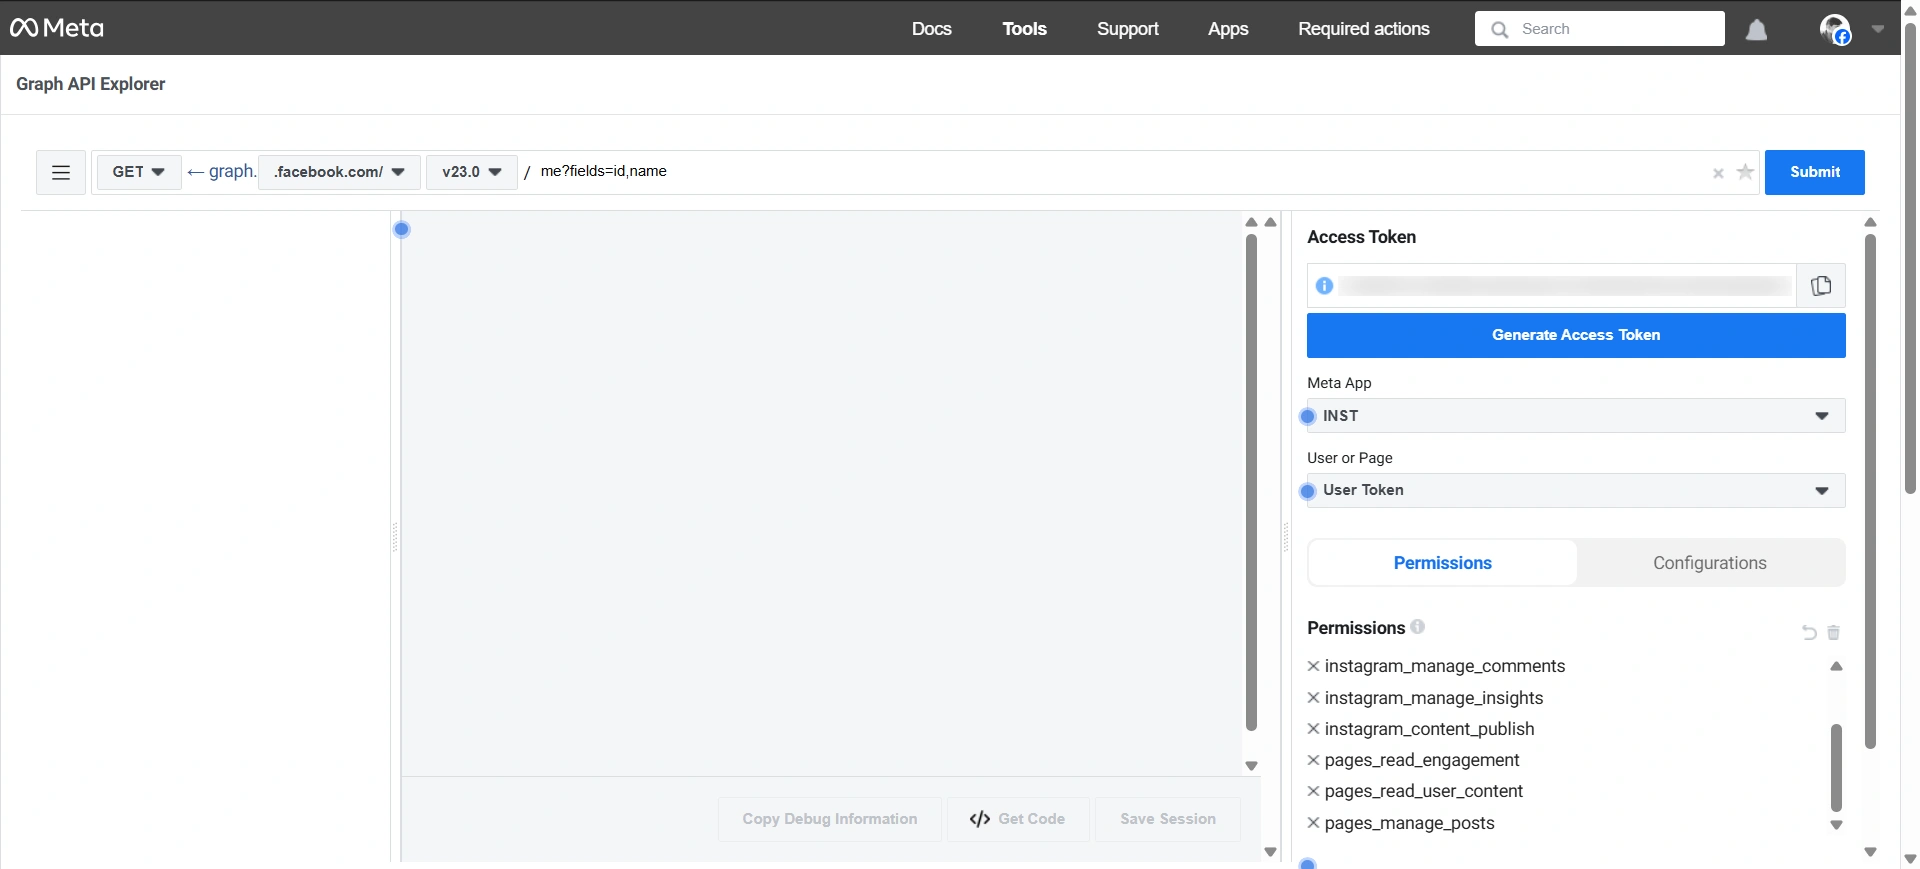Open the v23.0 version dropdown
This screenshot has height=869, width=1920.
[472, 172]
